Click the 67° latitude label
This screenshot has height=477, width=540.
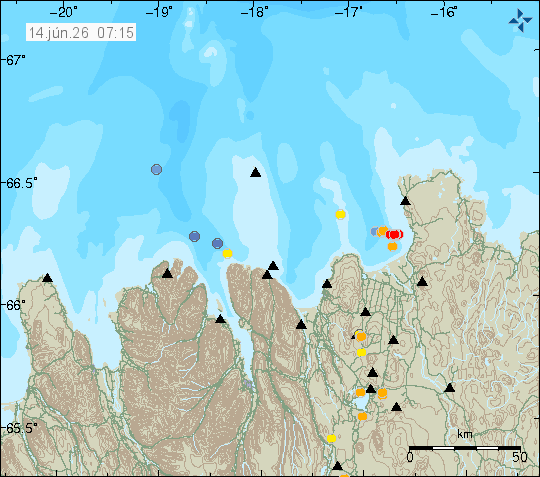[x=16, y=60]
